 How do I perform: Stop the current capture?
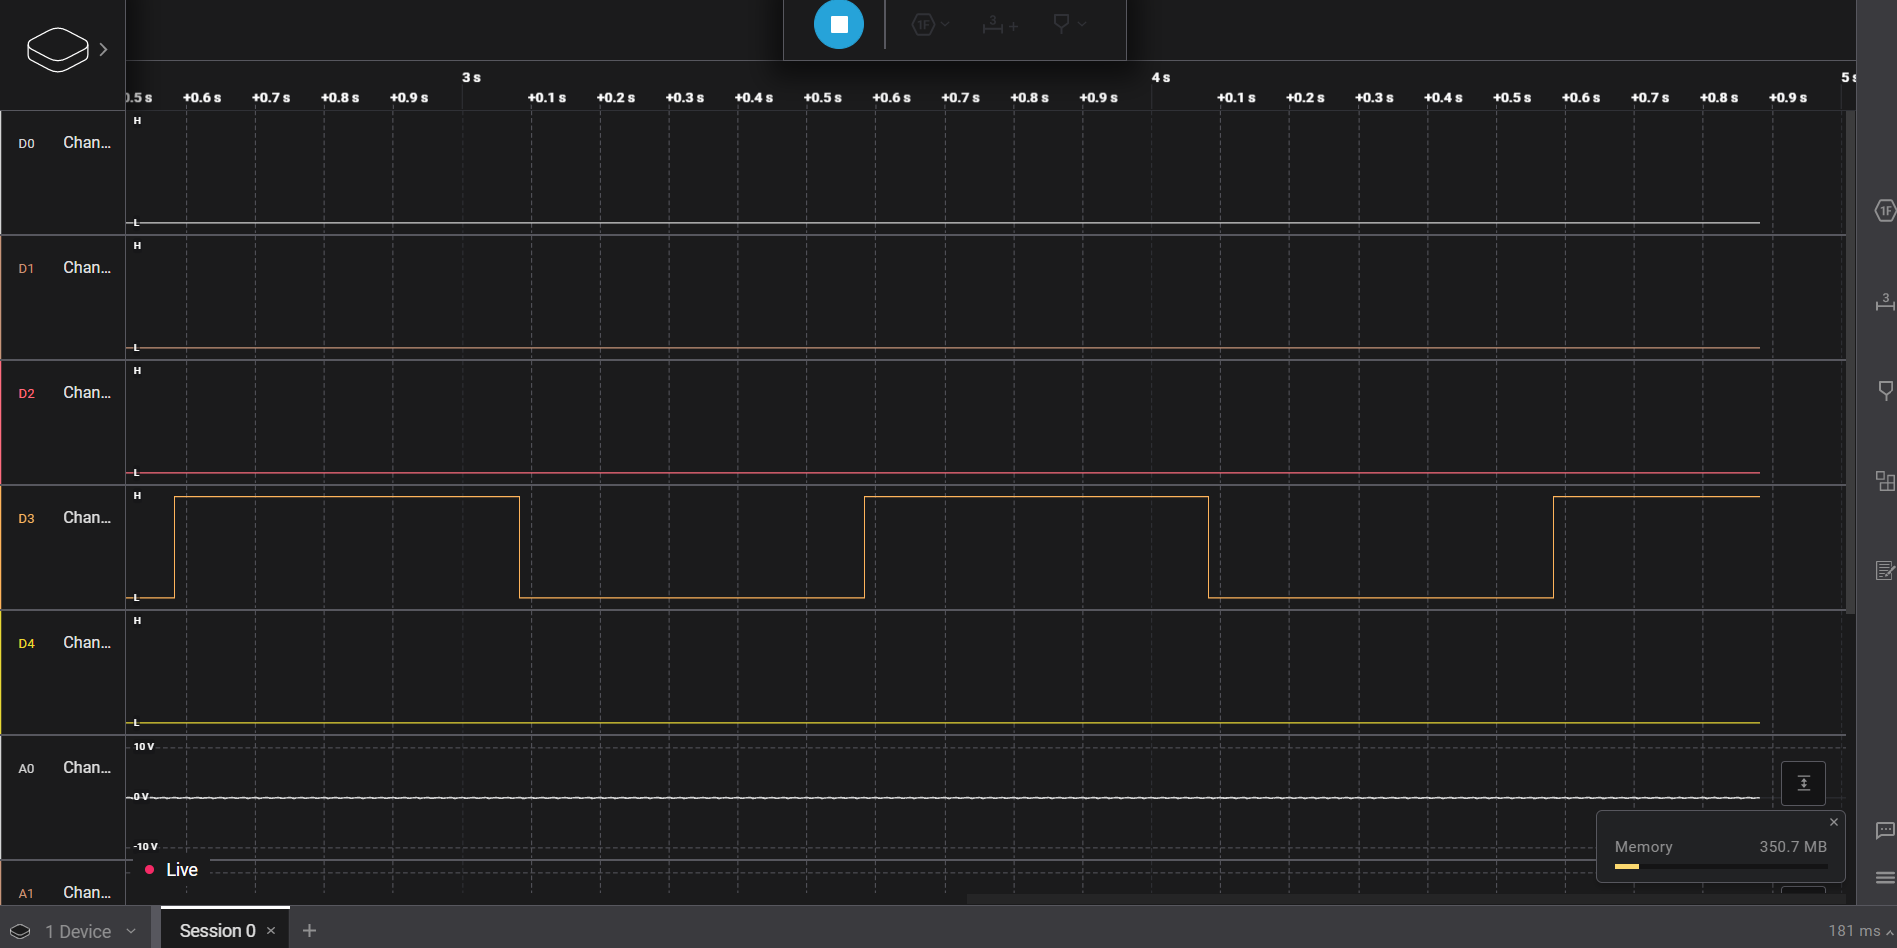[837, 24]
